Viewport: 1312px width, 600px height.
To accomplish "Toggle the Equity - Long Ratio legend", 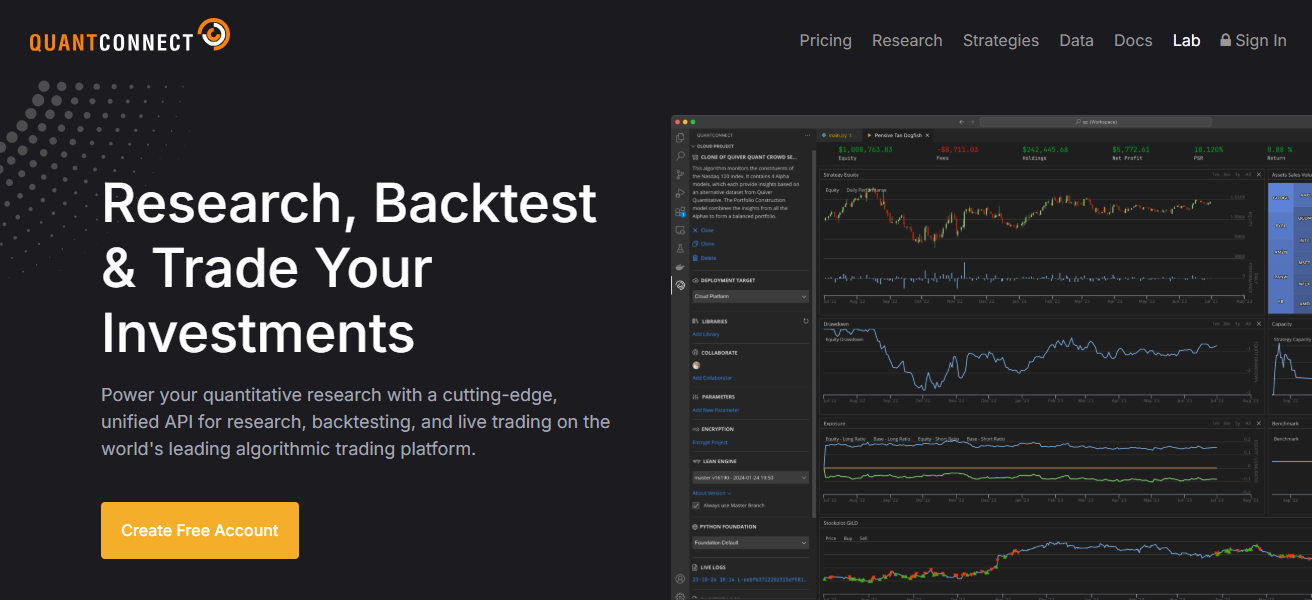I will point(846,439).
